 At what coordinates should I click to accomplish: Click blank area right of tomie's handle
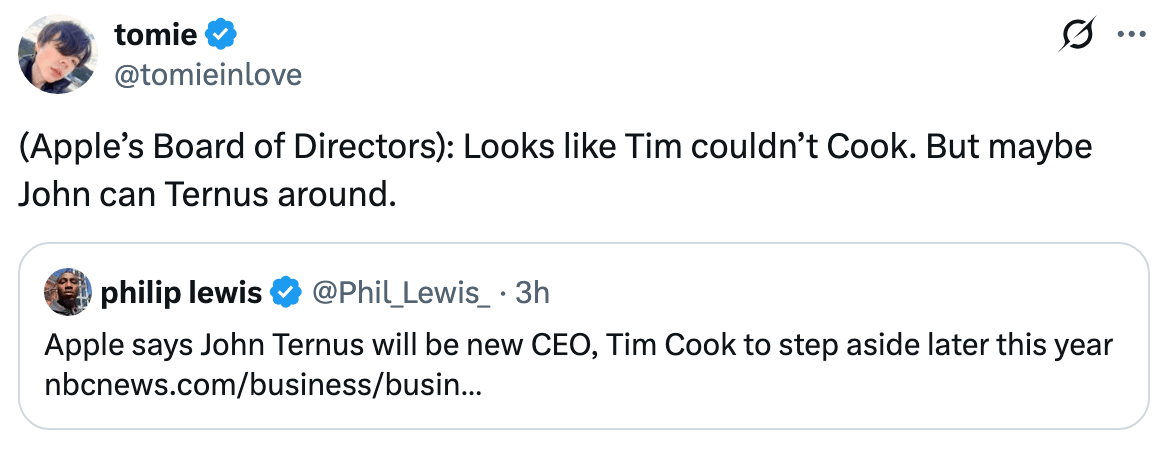[x=650, y=74]
